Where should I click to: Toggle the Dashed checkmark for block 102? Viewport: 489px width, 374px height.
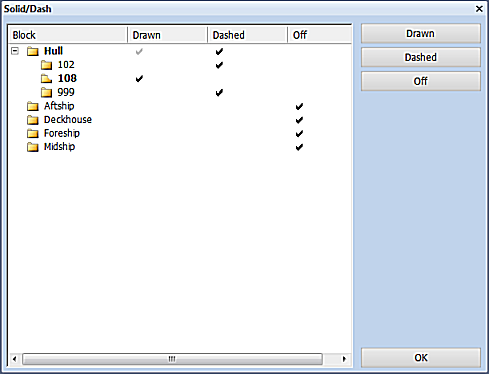pyautogui.click(x=219, y=65)
